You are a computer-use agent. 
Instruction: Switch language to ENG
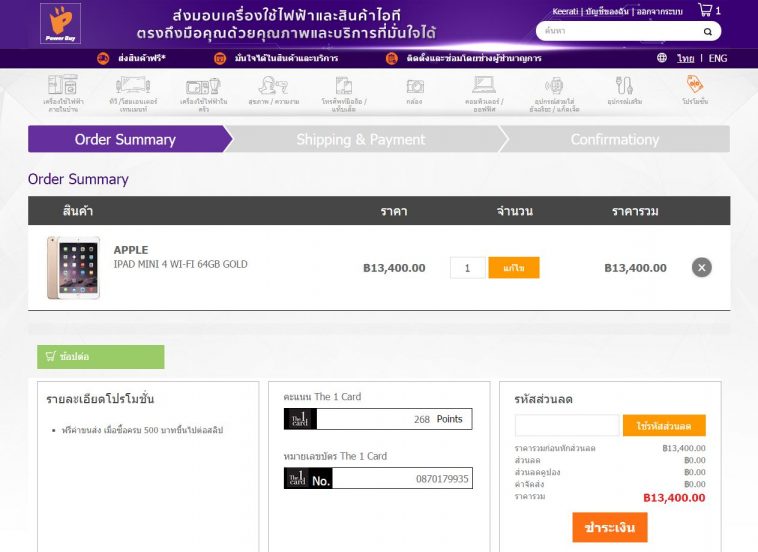pyautogui.click(x=718, y=58)
